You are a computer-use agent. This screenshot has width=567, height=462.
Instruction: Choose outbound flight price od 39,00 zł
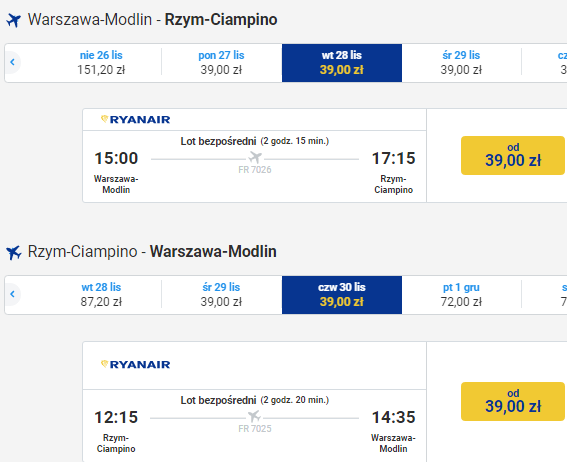(x=513, y=155)
